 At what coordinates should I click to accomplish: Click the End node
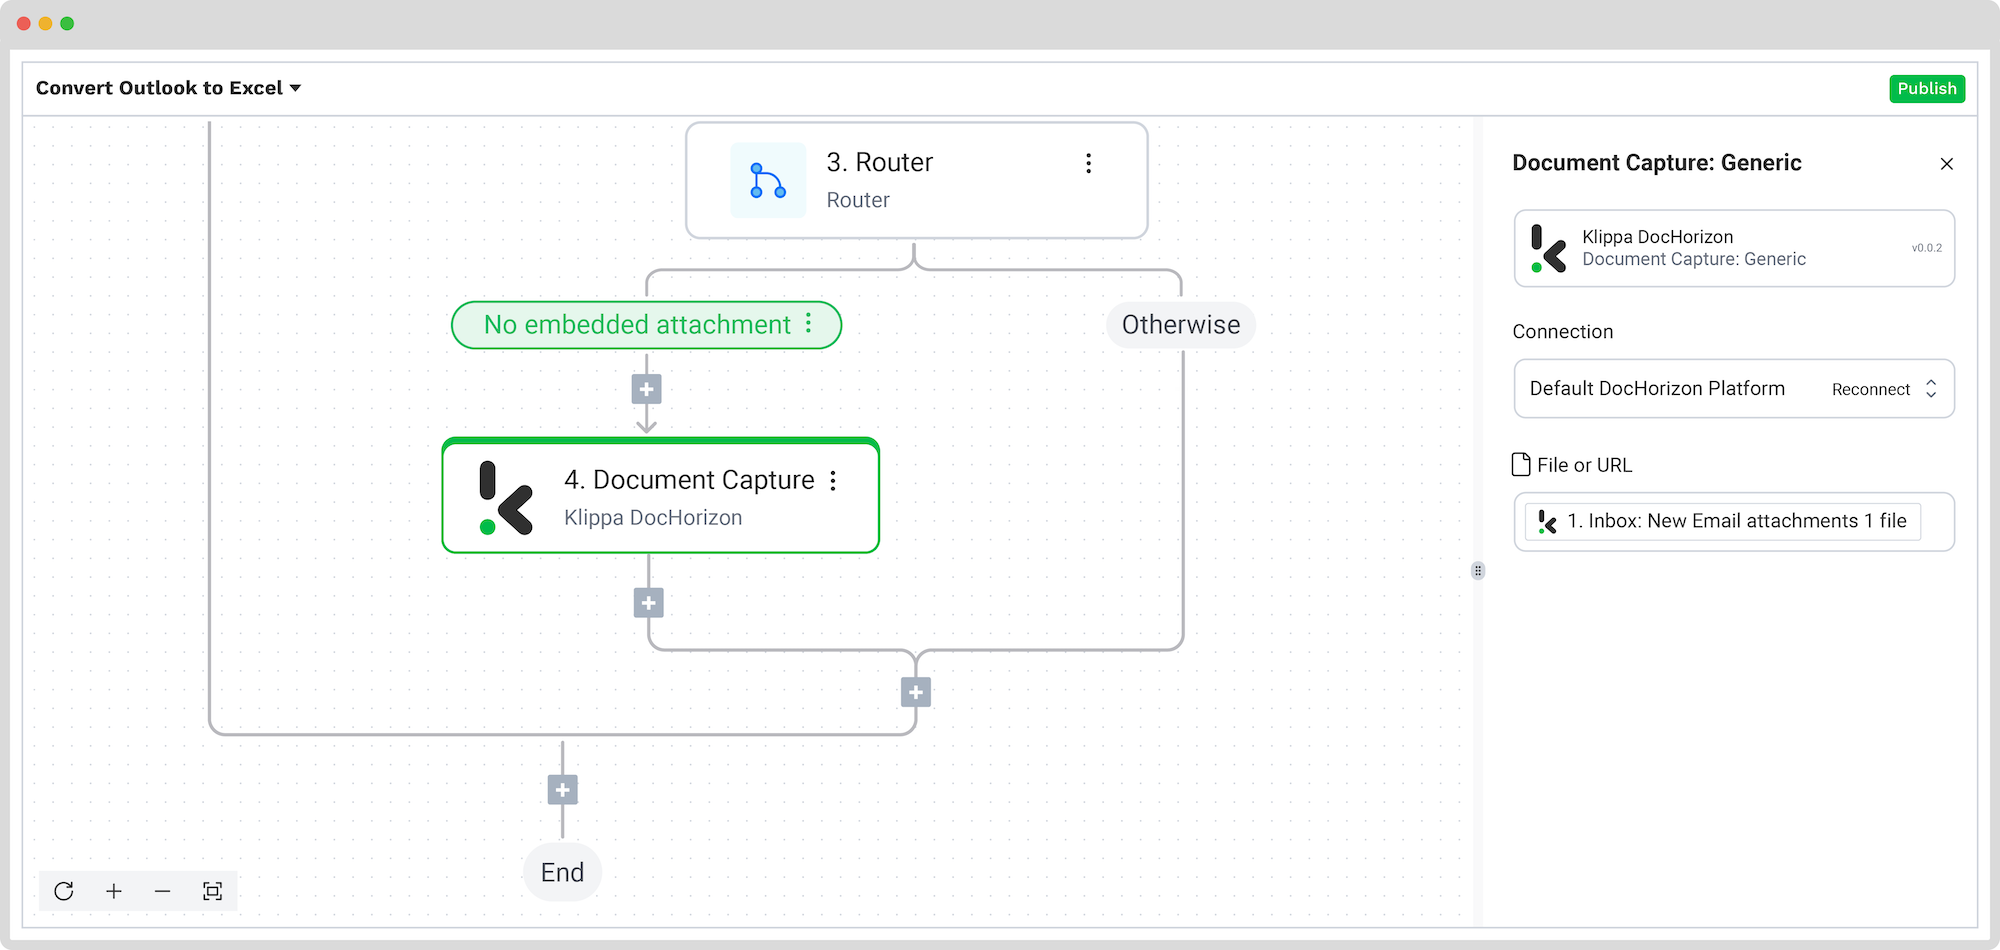point(562,872)
